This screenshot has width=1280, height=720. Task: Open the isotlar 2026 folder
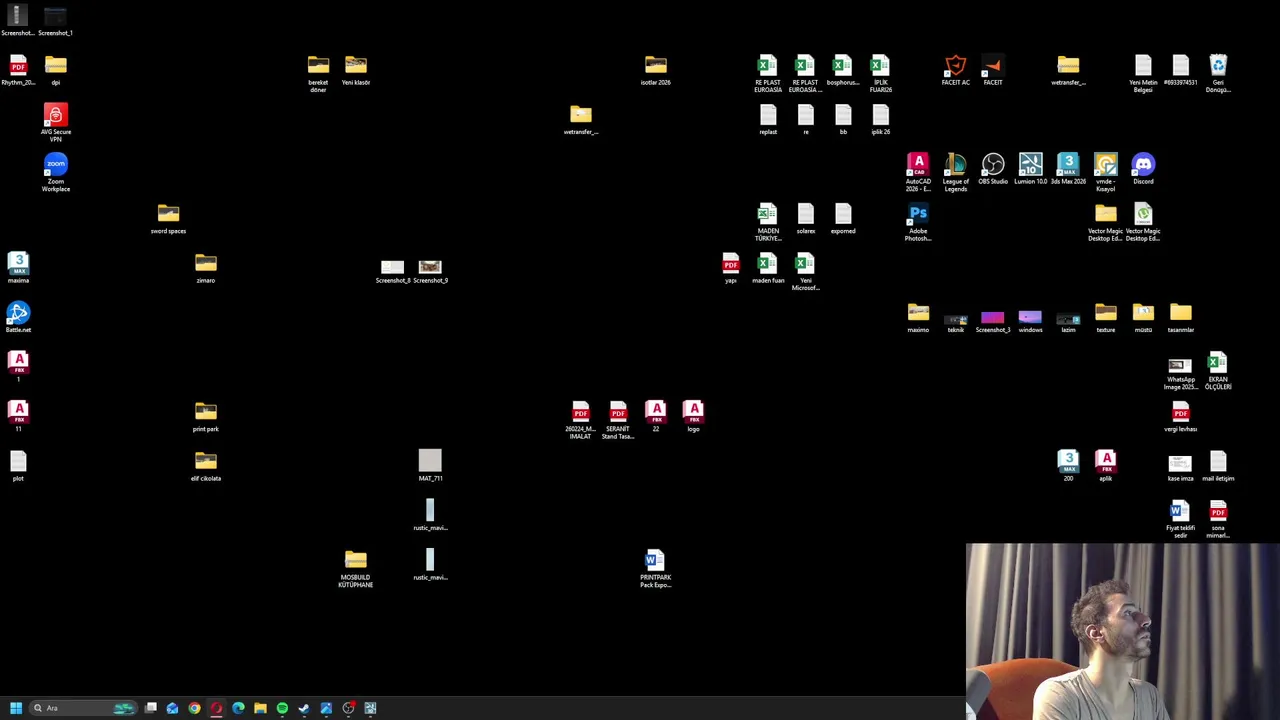656,70
